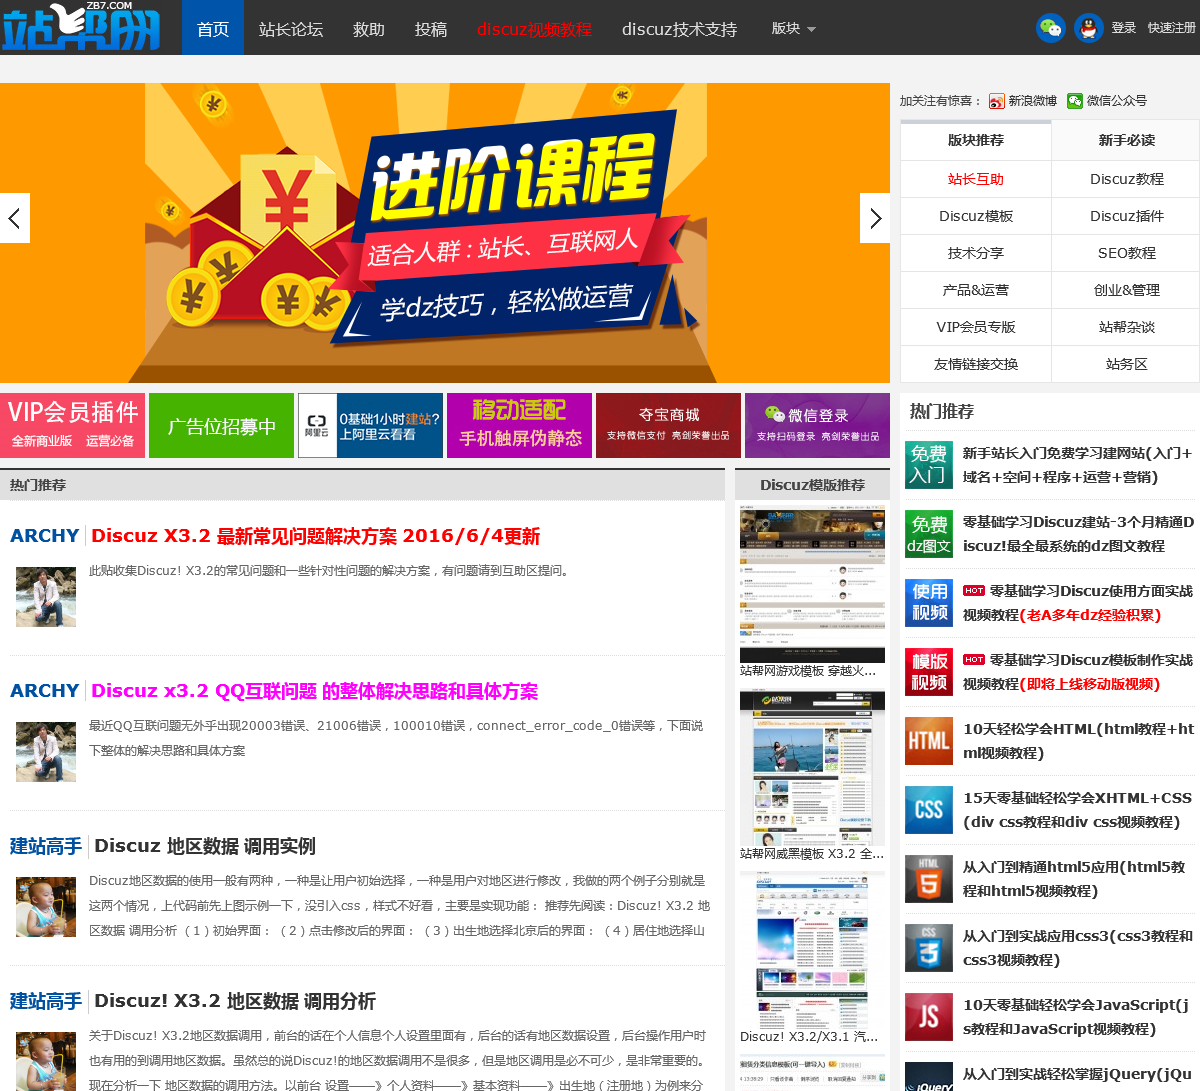This screenshot has height=1091, width=1200.
Task: Open the site logo homepage link
Action: [81, 27]
